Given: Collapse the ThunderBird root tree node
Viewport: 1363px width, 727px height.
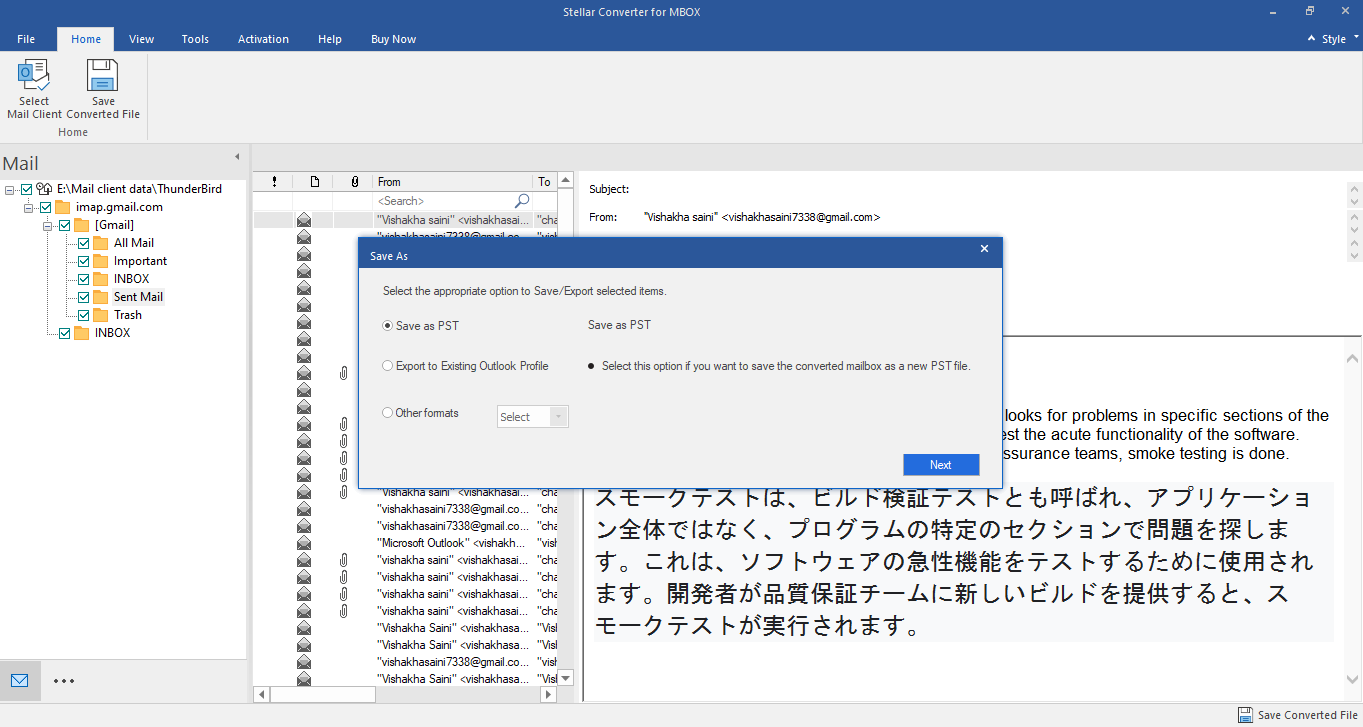Looking at the screenshot, I should tap(10, 189).
